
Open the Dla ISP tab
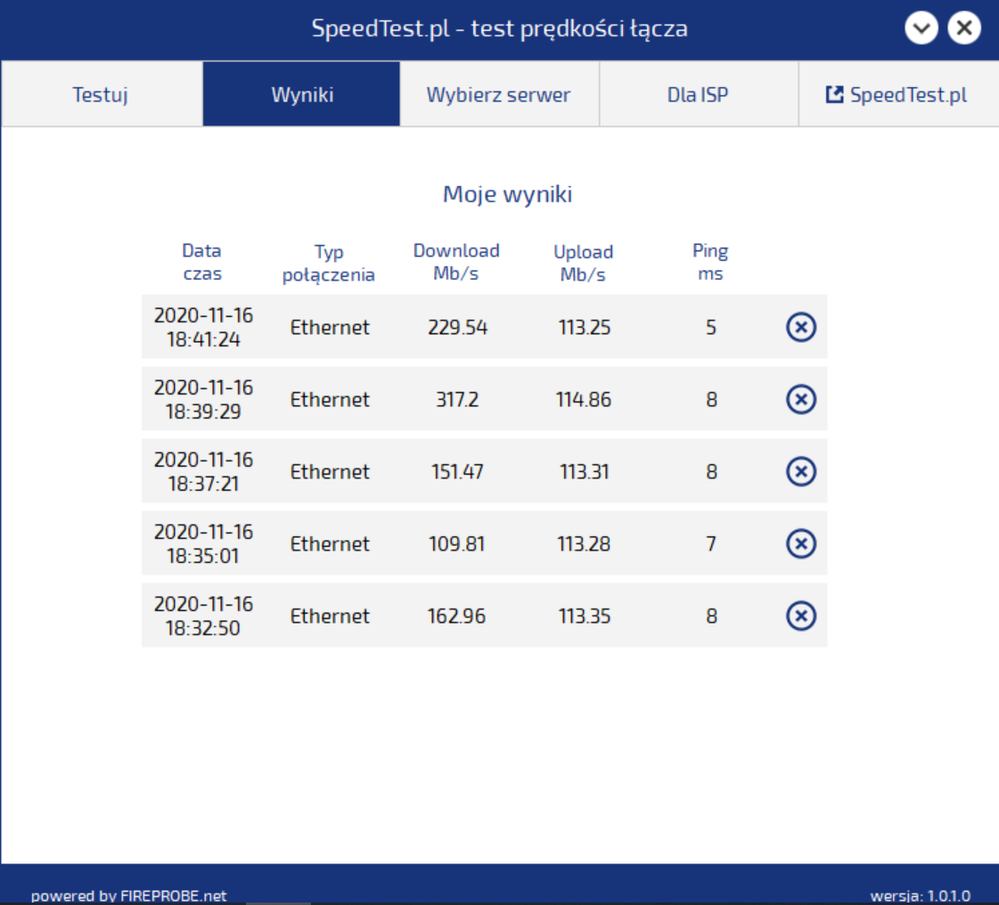tap(698, 95)
